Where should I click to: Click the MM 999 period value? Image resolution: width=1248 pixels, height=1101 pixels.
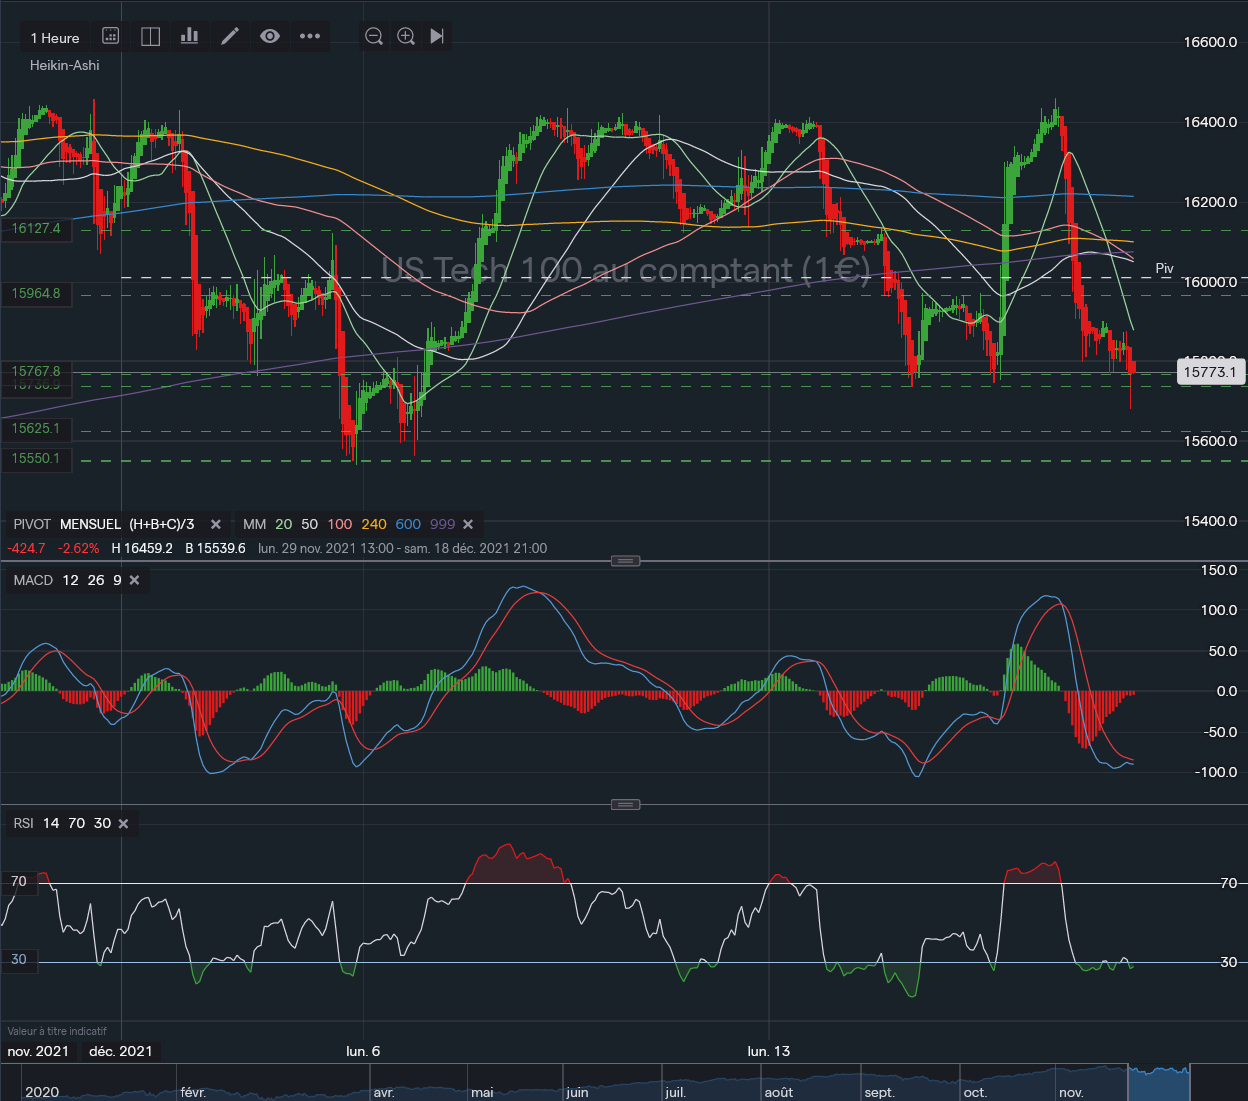pos(442,524)
